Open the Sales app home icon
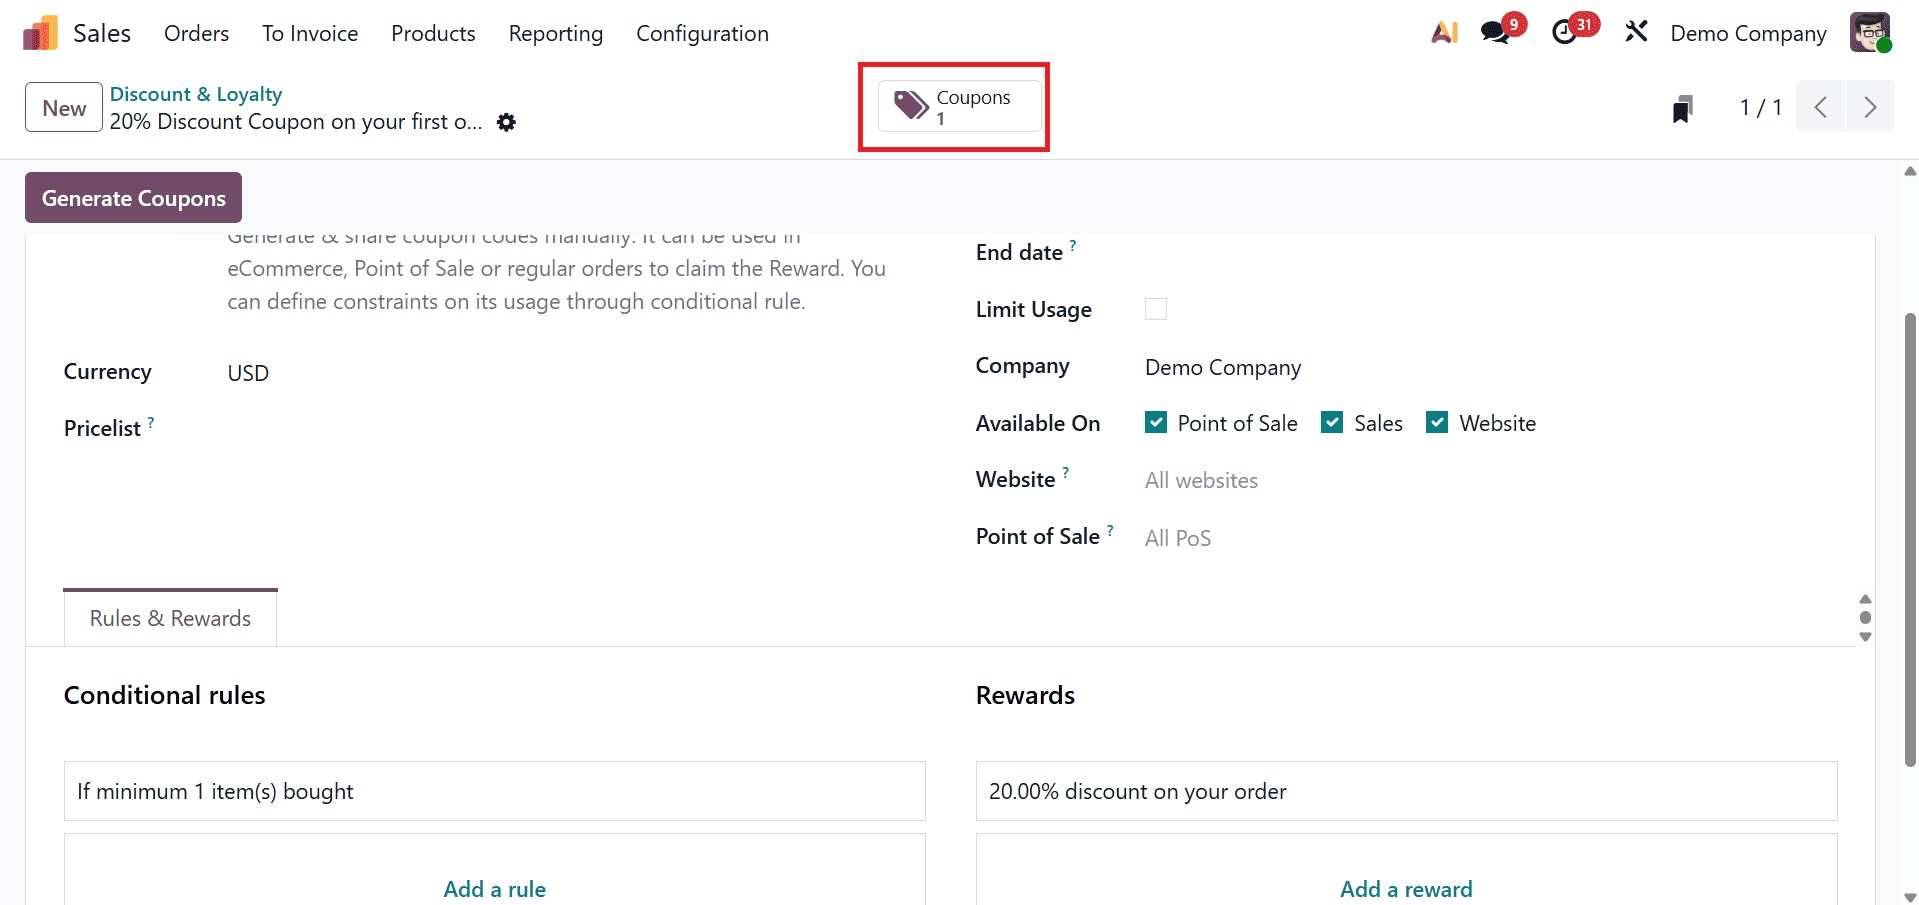The height and width of the screenshot is (905, 1919). click(37, 32)
